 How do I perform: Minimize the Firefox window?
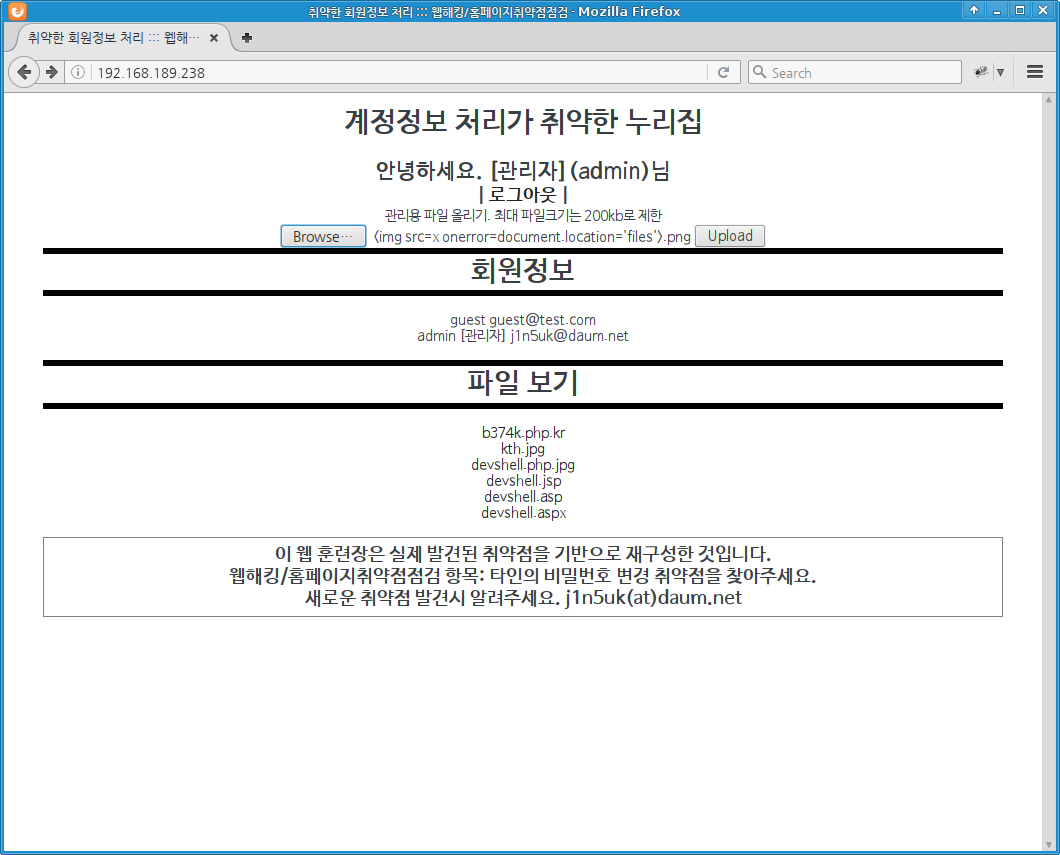[996, 10]
